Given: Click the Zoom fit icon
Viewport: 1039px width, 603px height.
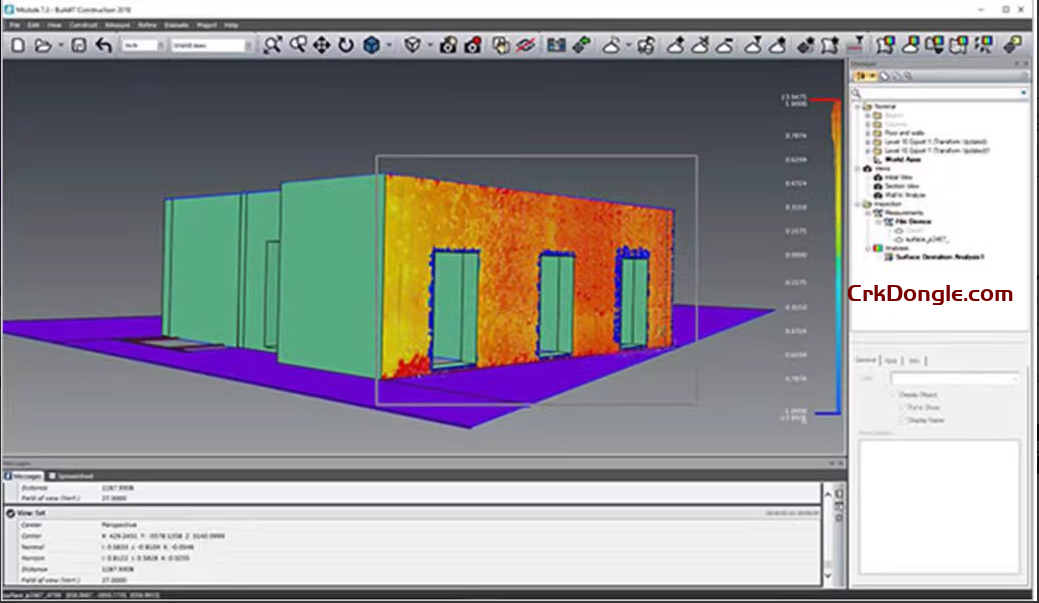Looking at the screenshot, I should [272, 45].
